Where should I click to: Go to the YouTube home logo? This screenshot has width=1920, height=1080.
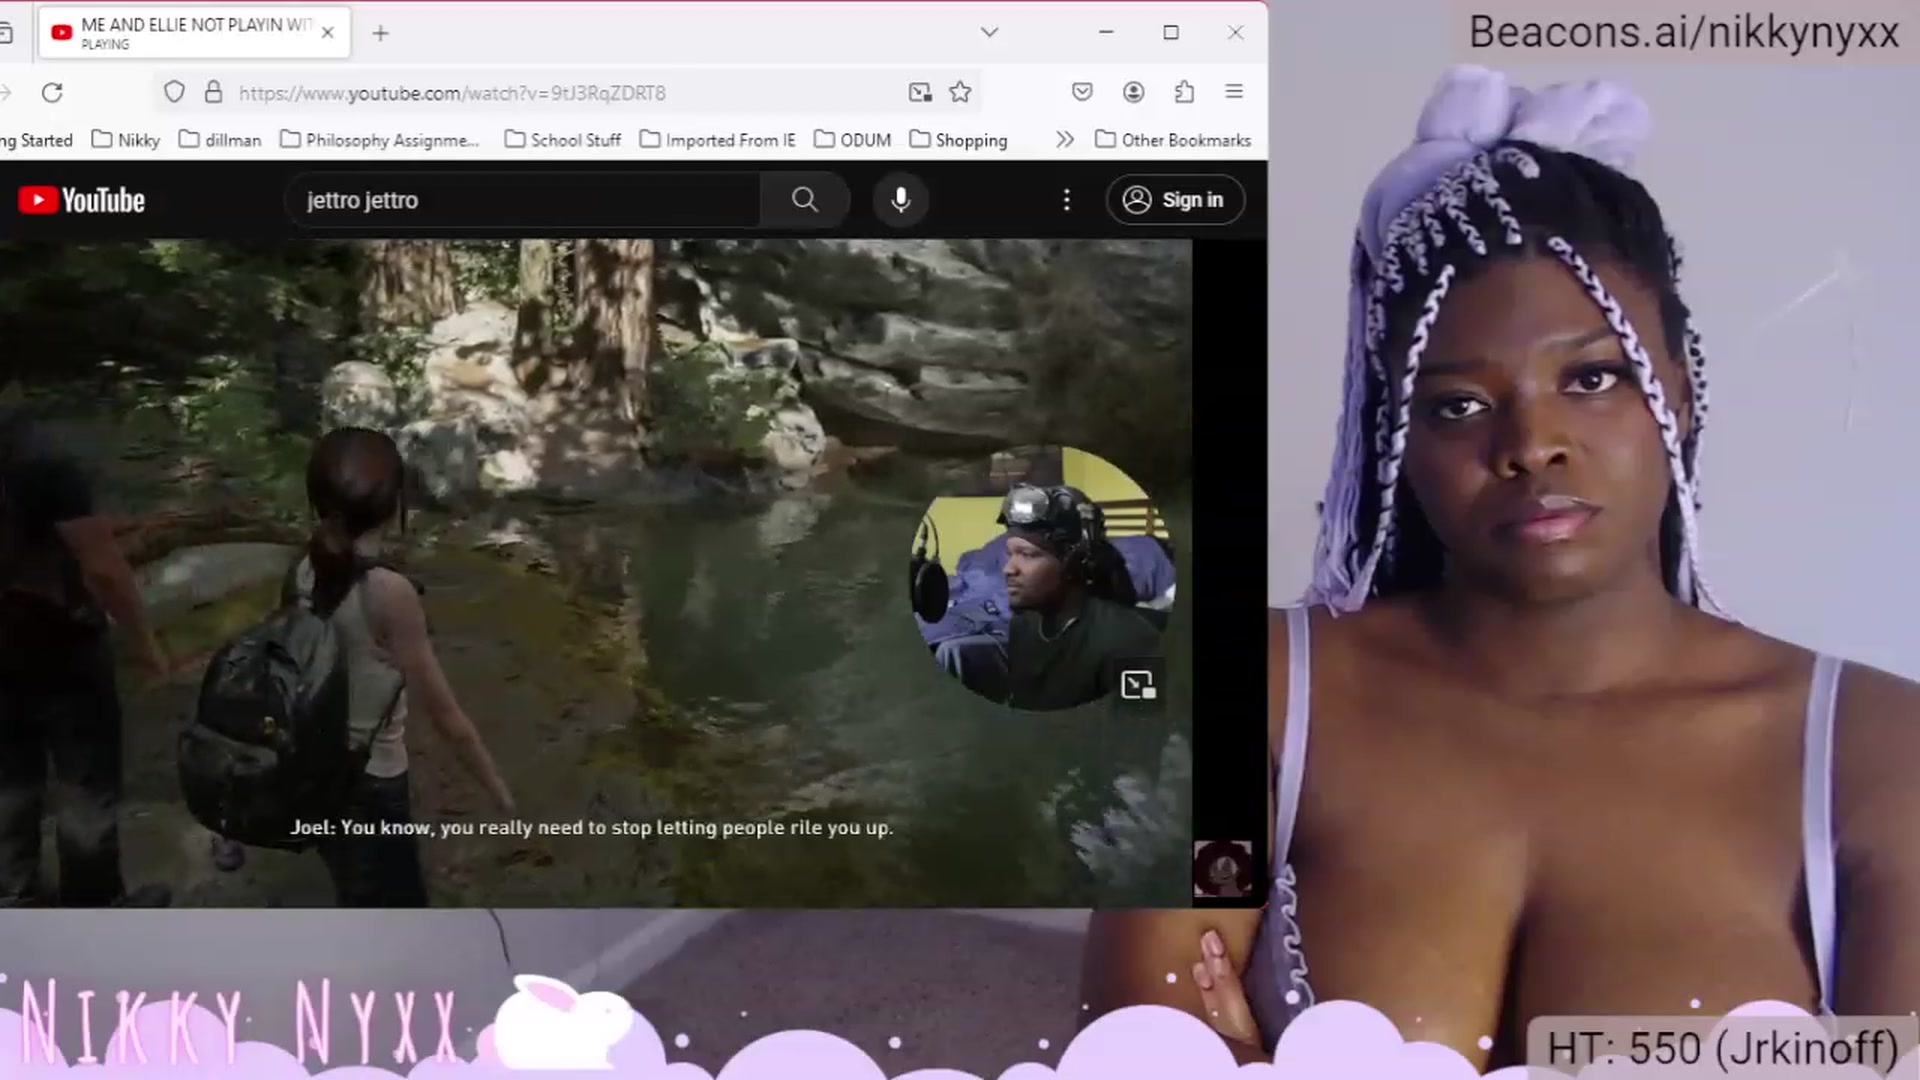tap(82, 200)
